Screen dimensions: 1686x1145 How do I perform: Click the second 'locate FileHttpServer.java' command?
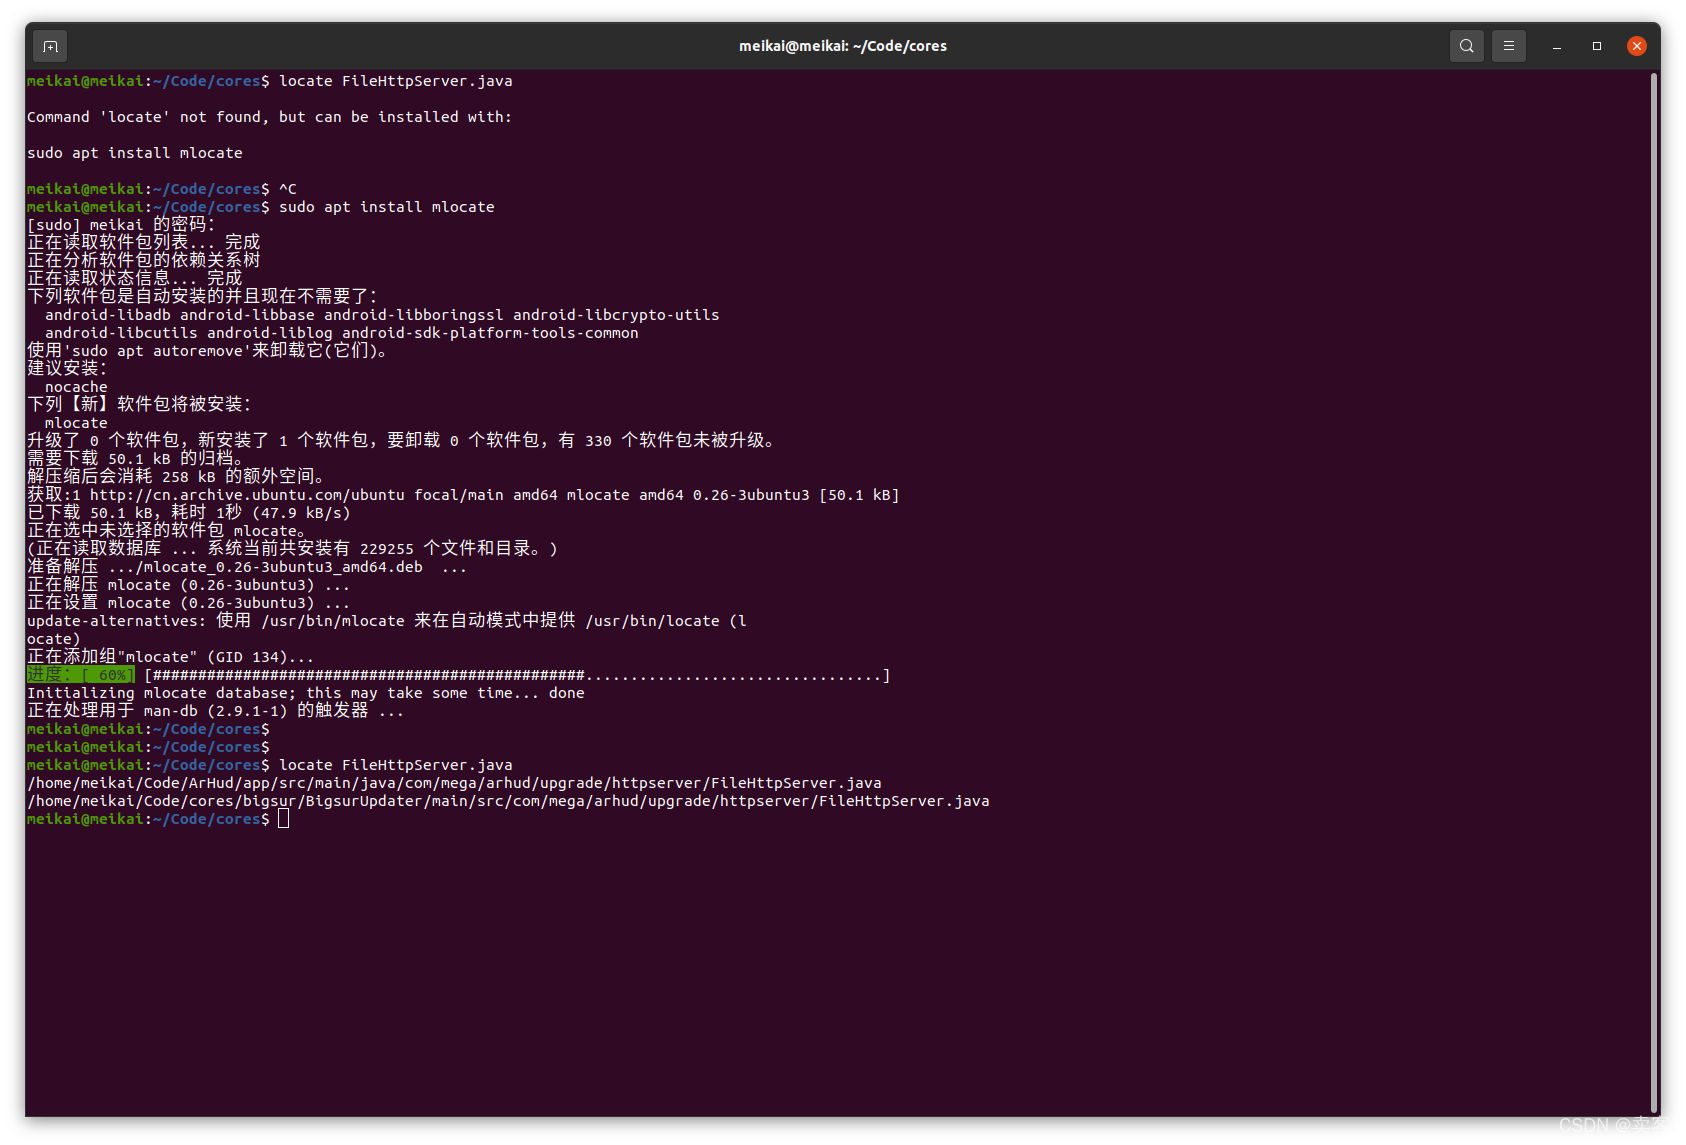[x=395, y=765]
